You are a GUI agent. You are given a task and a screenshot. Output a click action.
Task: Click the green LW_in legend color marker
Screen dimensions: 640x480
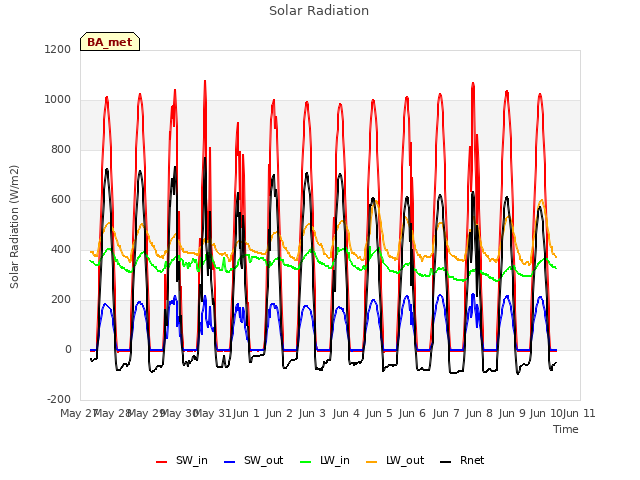point(306,462)
